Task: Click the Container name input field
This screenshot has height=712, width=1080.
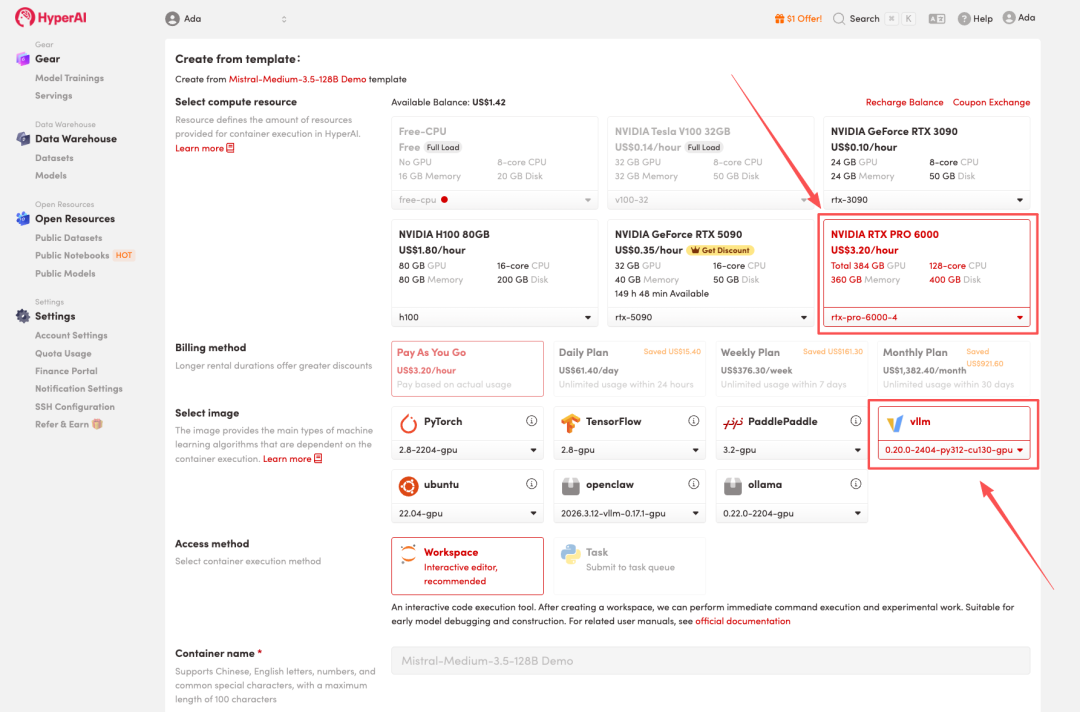Action: click(x=710, y=661)
